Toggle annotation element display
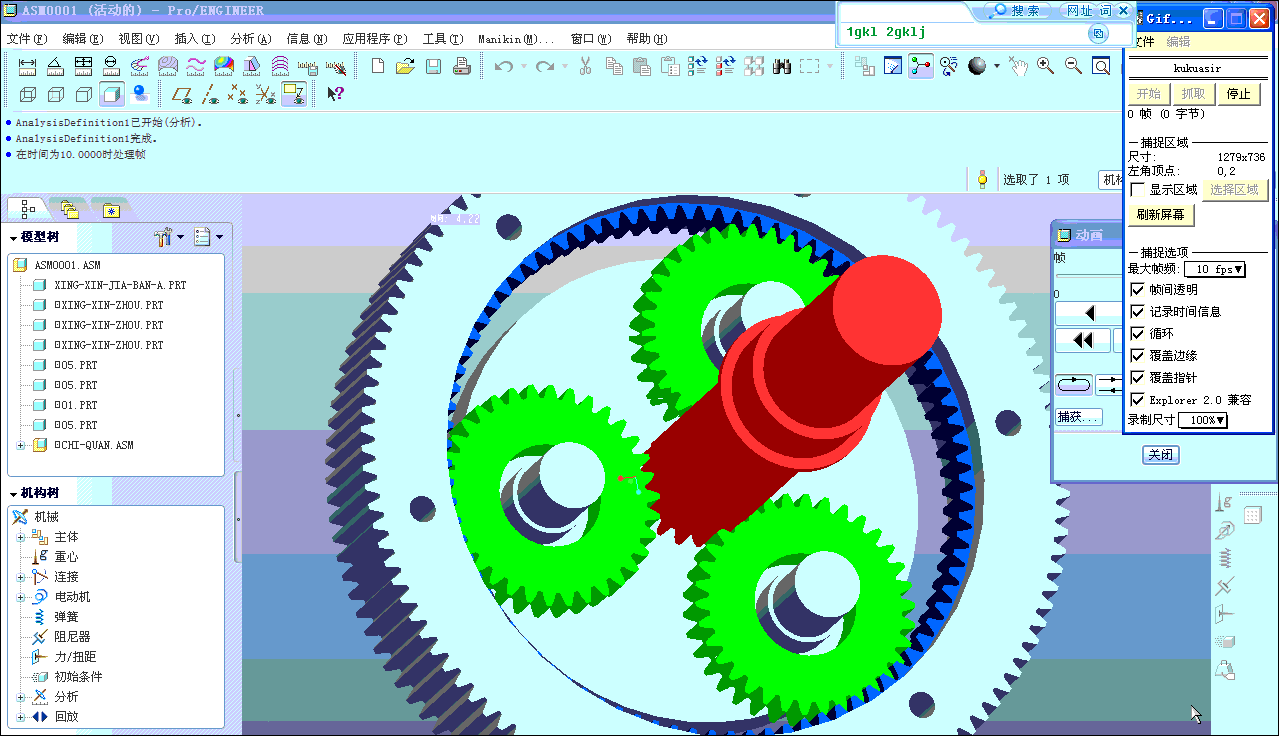 (x=294, y=94)
